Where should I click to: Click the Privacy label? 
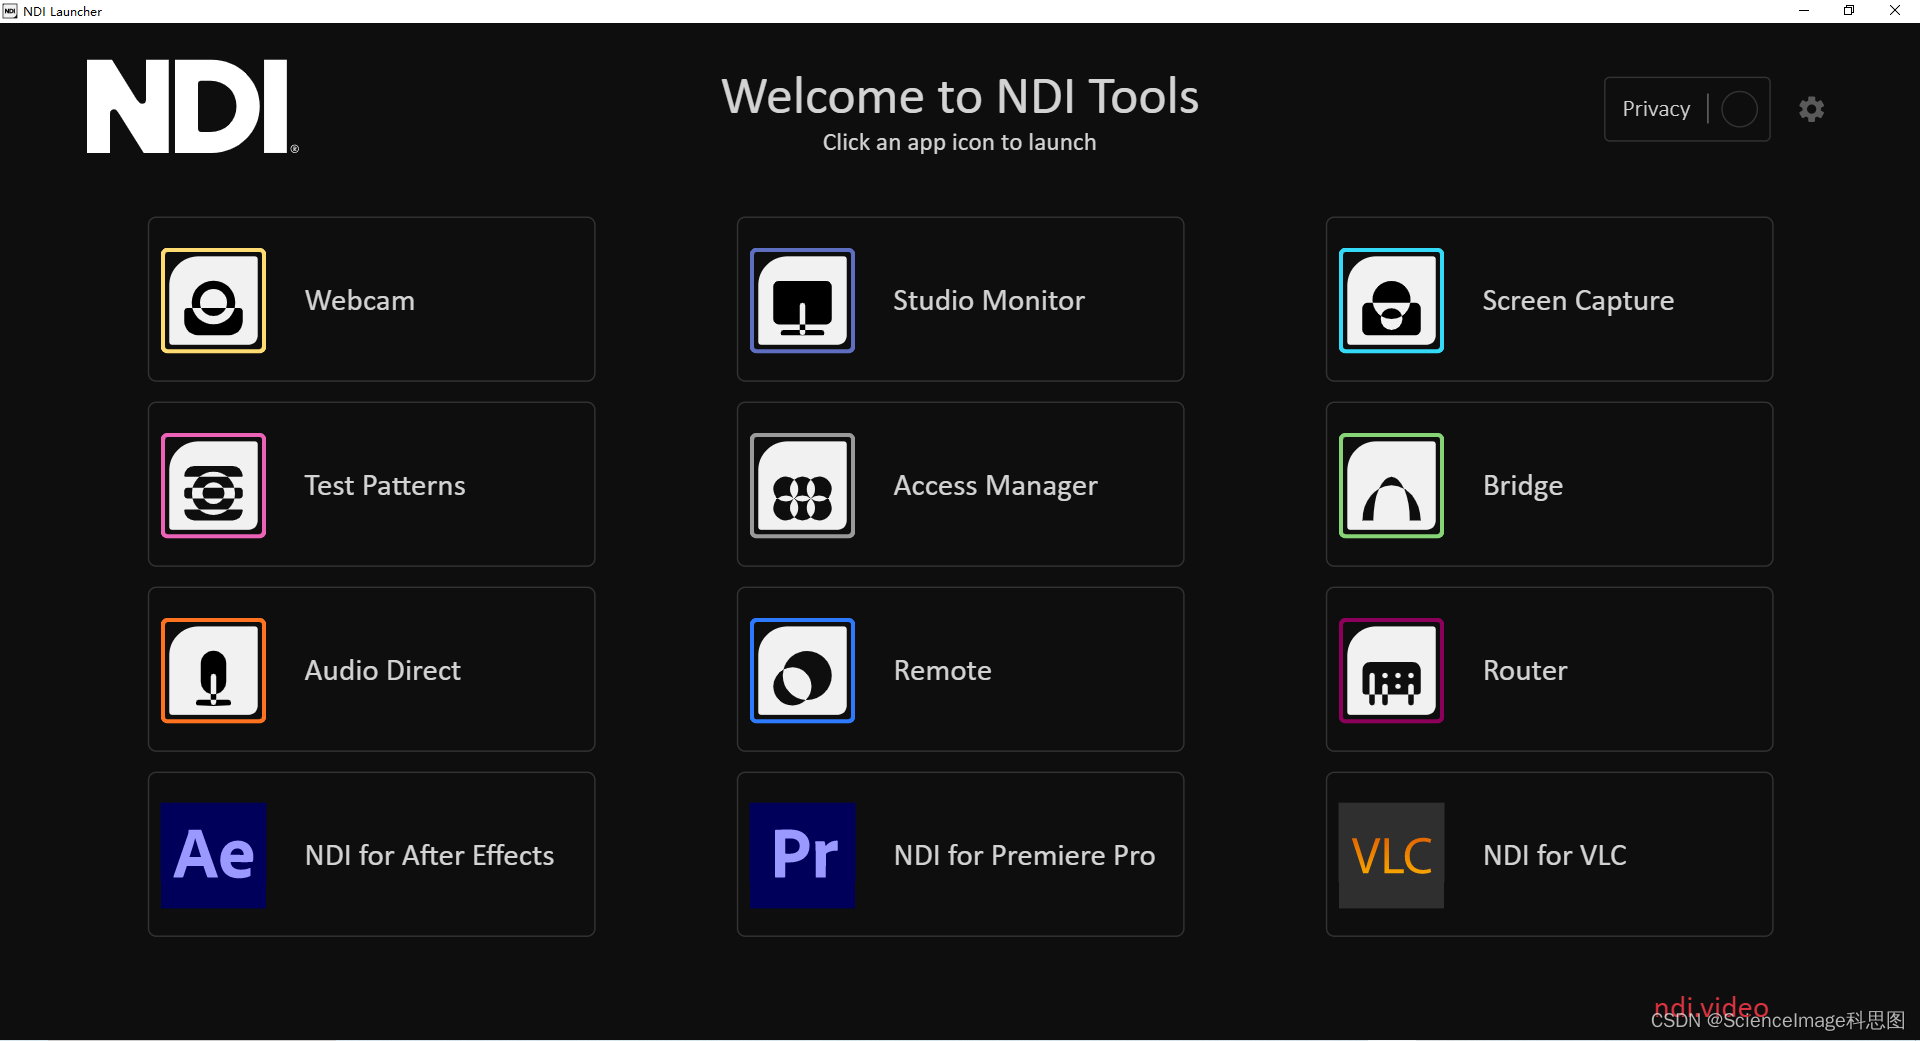[x=1655, y=109]
